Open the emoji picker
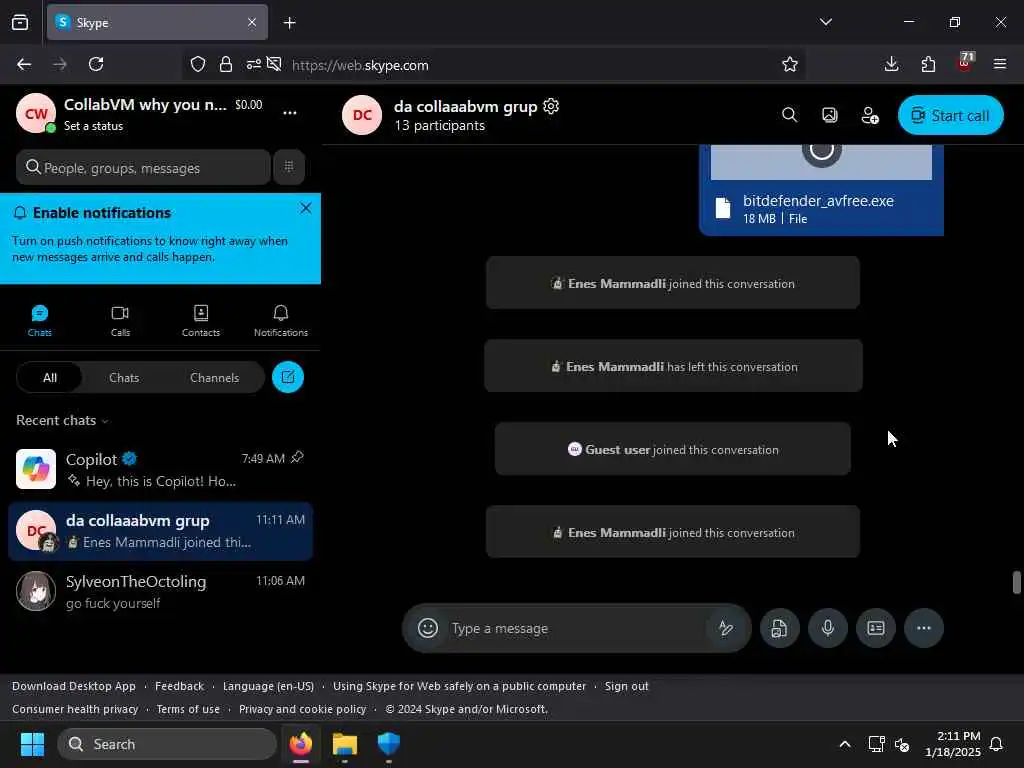 tap(428, 628)
